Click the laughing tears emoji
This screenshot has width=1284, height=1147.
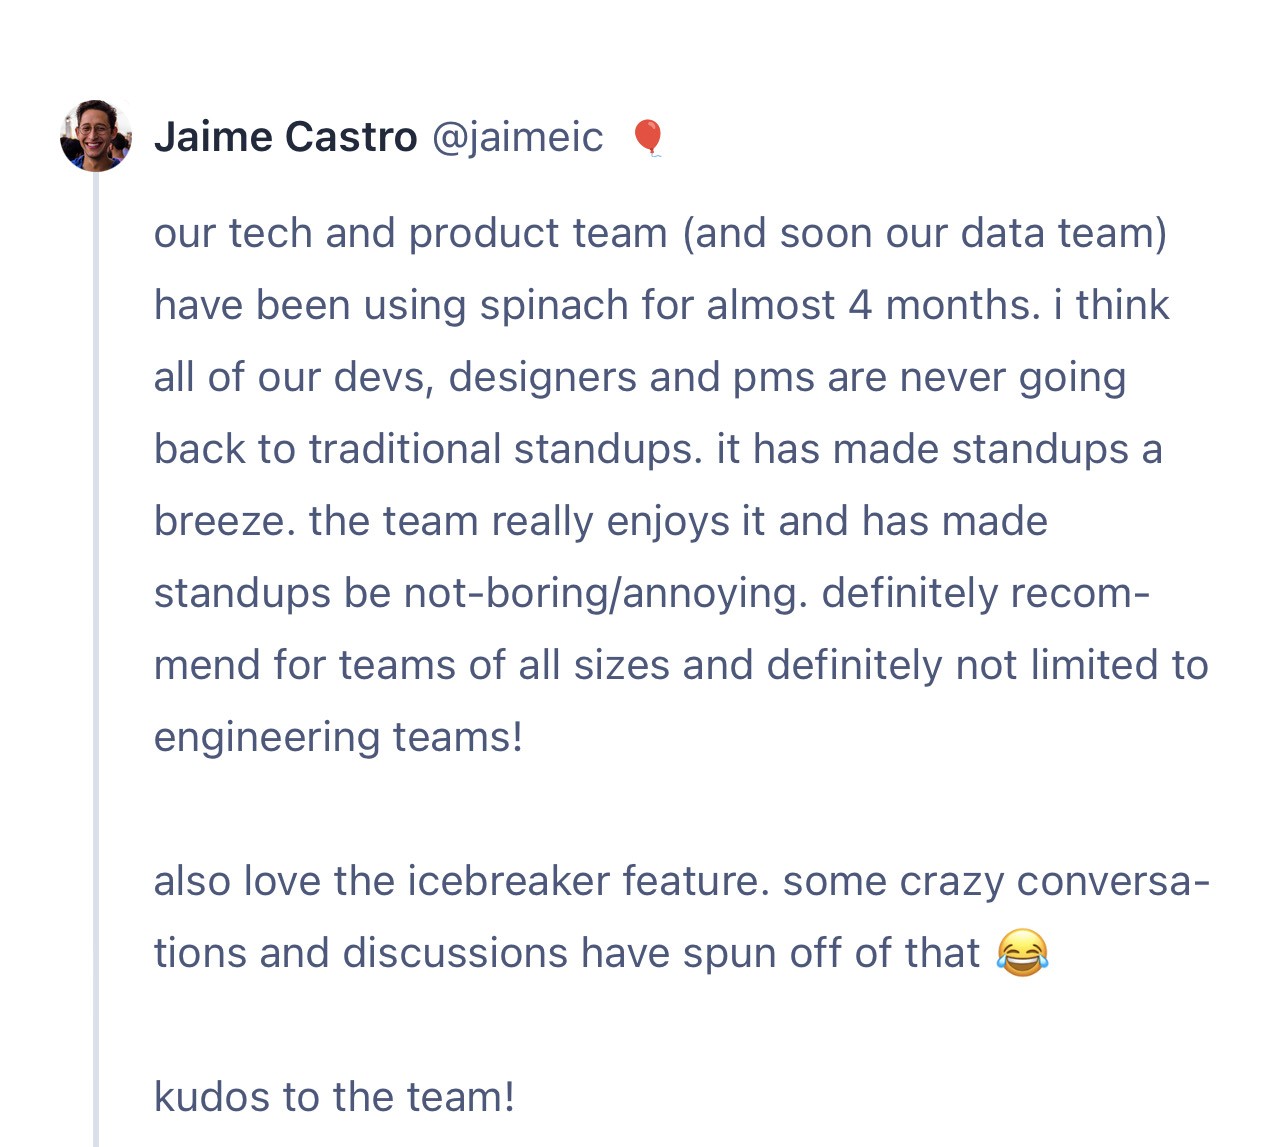point(1022,952)
